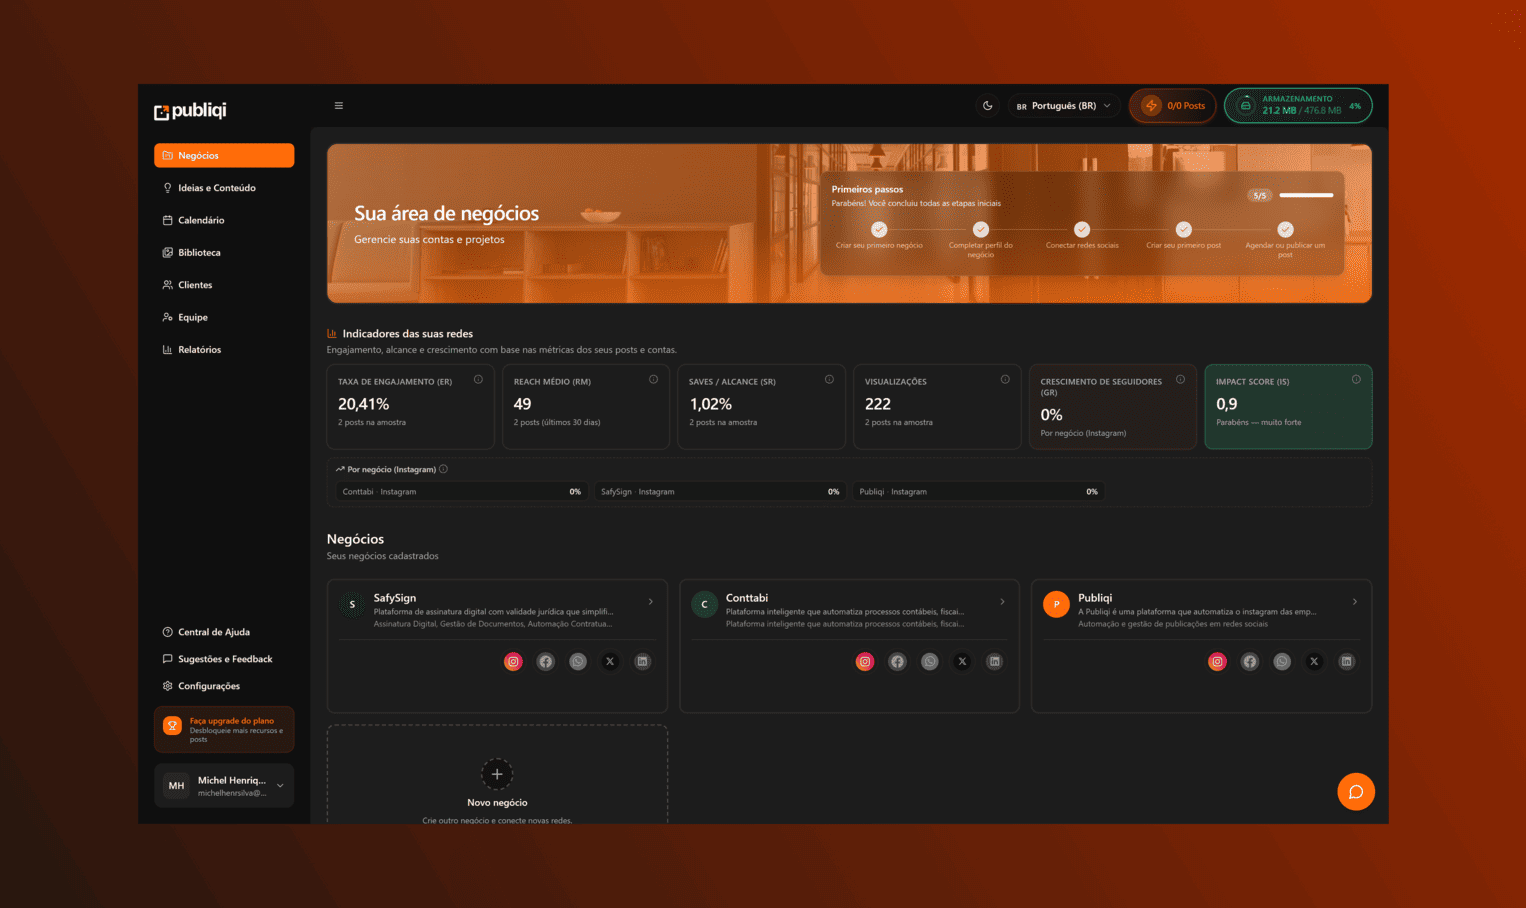Show info for Taxa de Engajamento
This screenshot has height=908, width=1526.
point(478,379)
